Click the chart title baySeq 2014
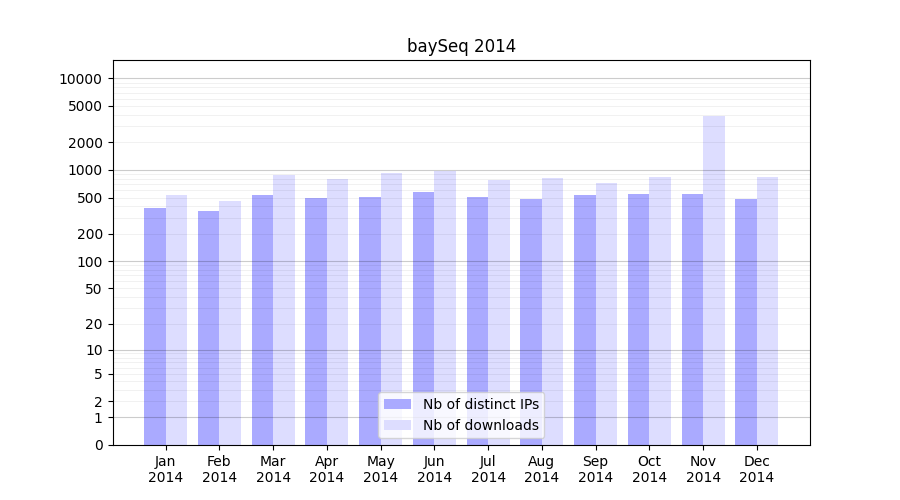This screenshot has height=500, width=900. click(x=461, y=46)
